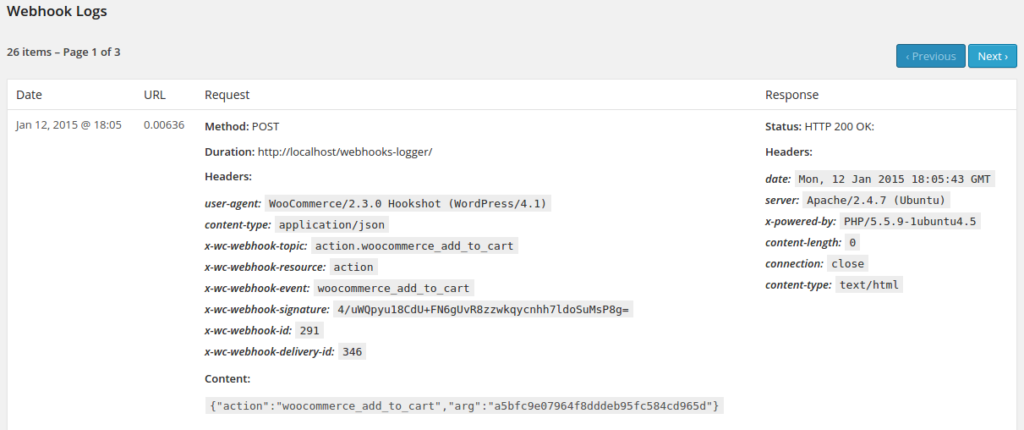
Task: Click the Previous page button
Action: coord(931,56)
